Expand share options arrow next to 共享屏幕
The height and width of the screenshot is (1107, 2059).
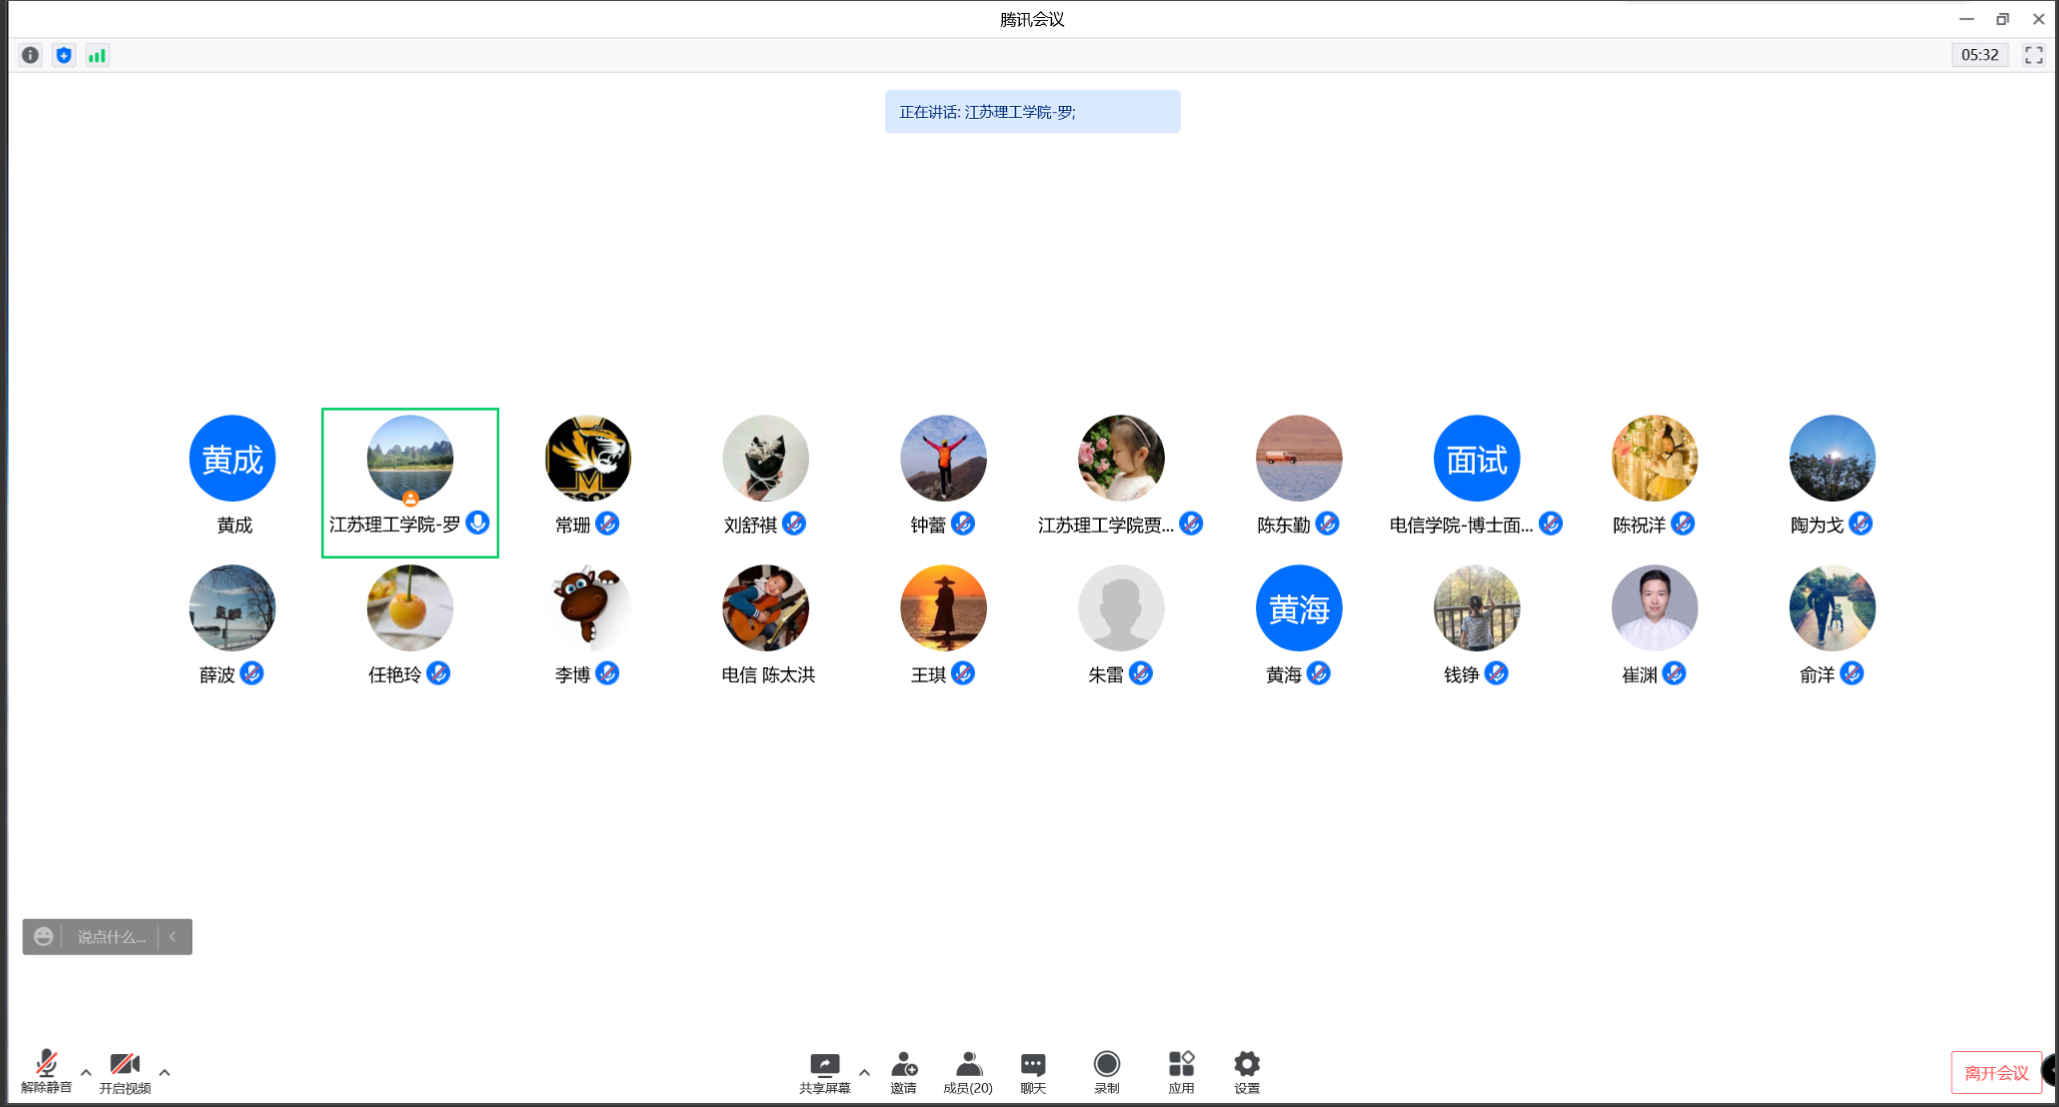click(864, 1072)
